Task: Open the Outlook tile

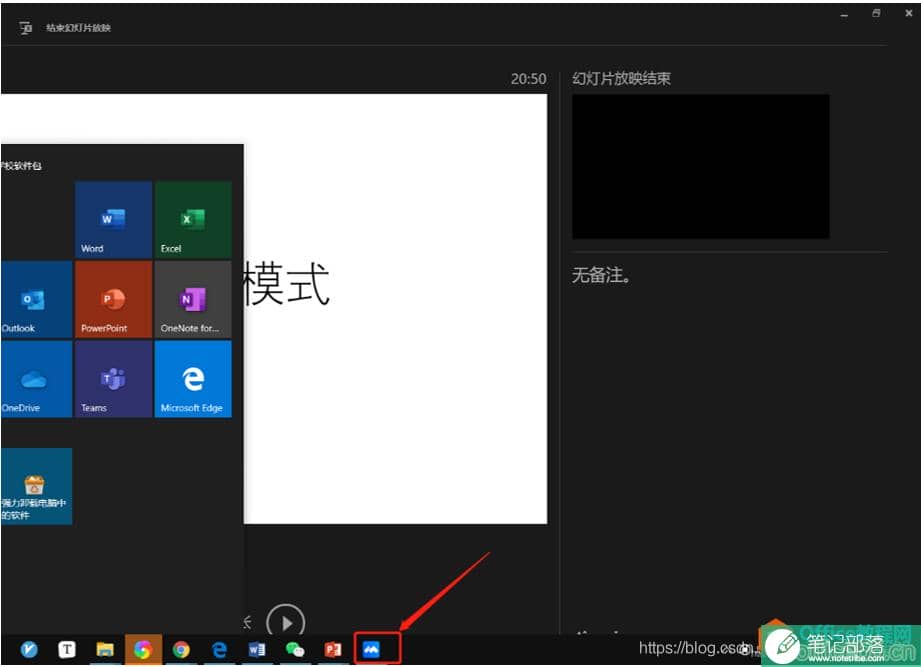Action: 36,299
